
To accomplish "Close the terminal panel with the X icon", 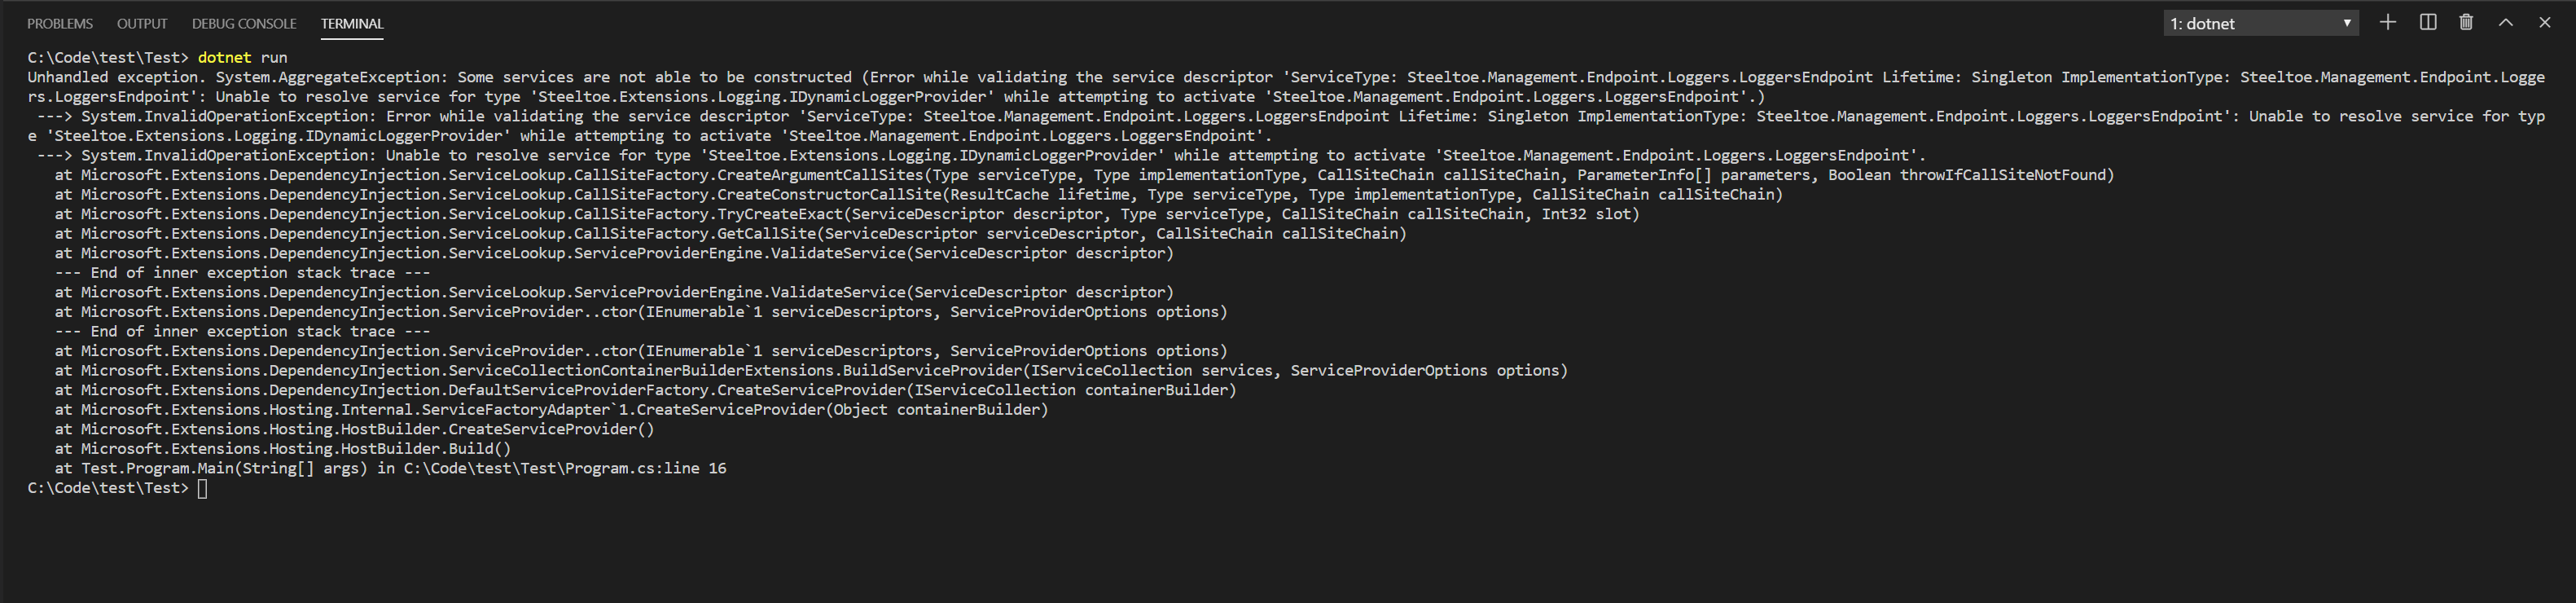I will click(2543, 22).
